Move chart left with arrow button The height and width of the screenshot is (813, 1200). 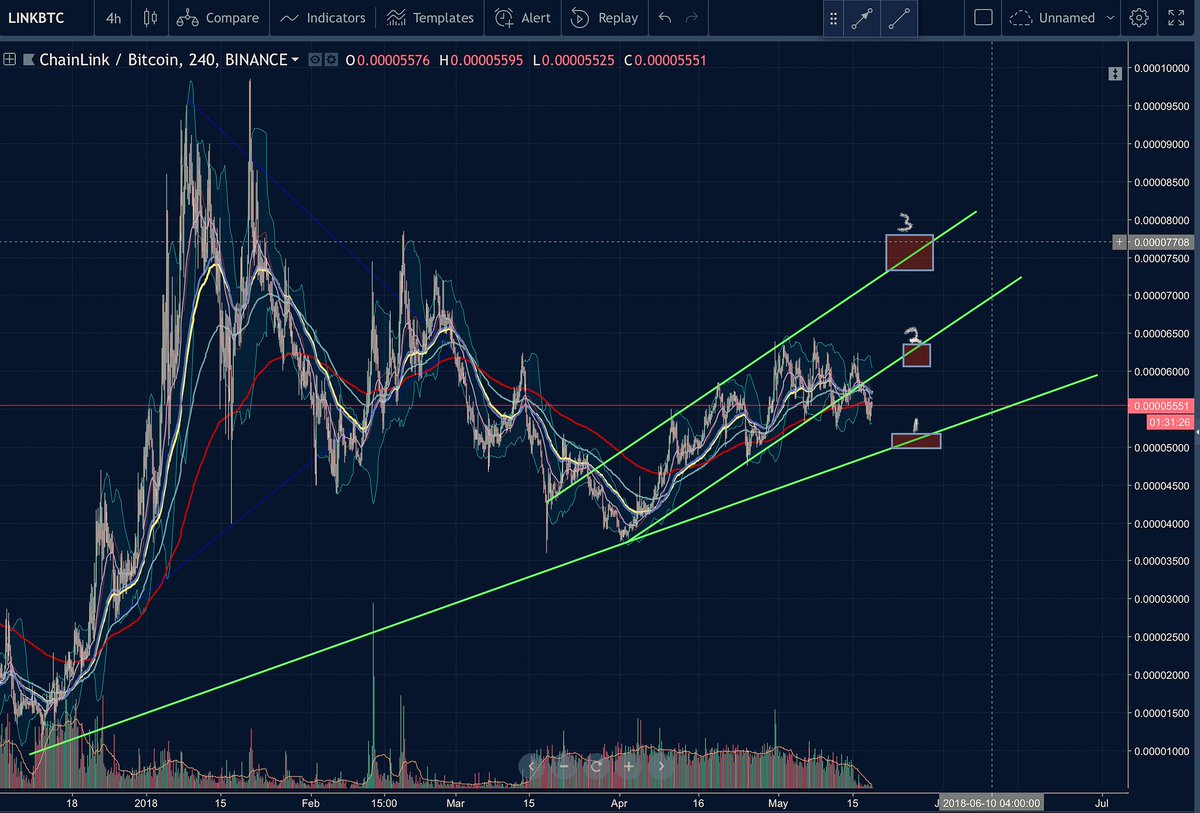[531, 766]
